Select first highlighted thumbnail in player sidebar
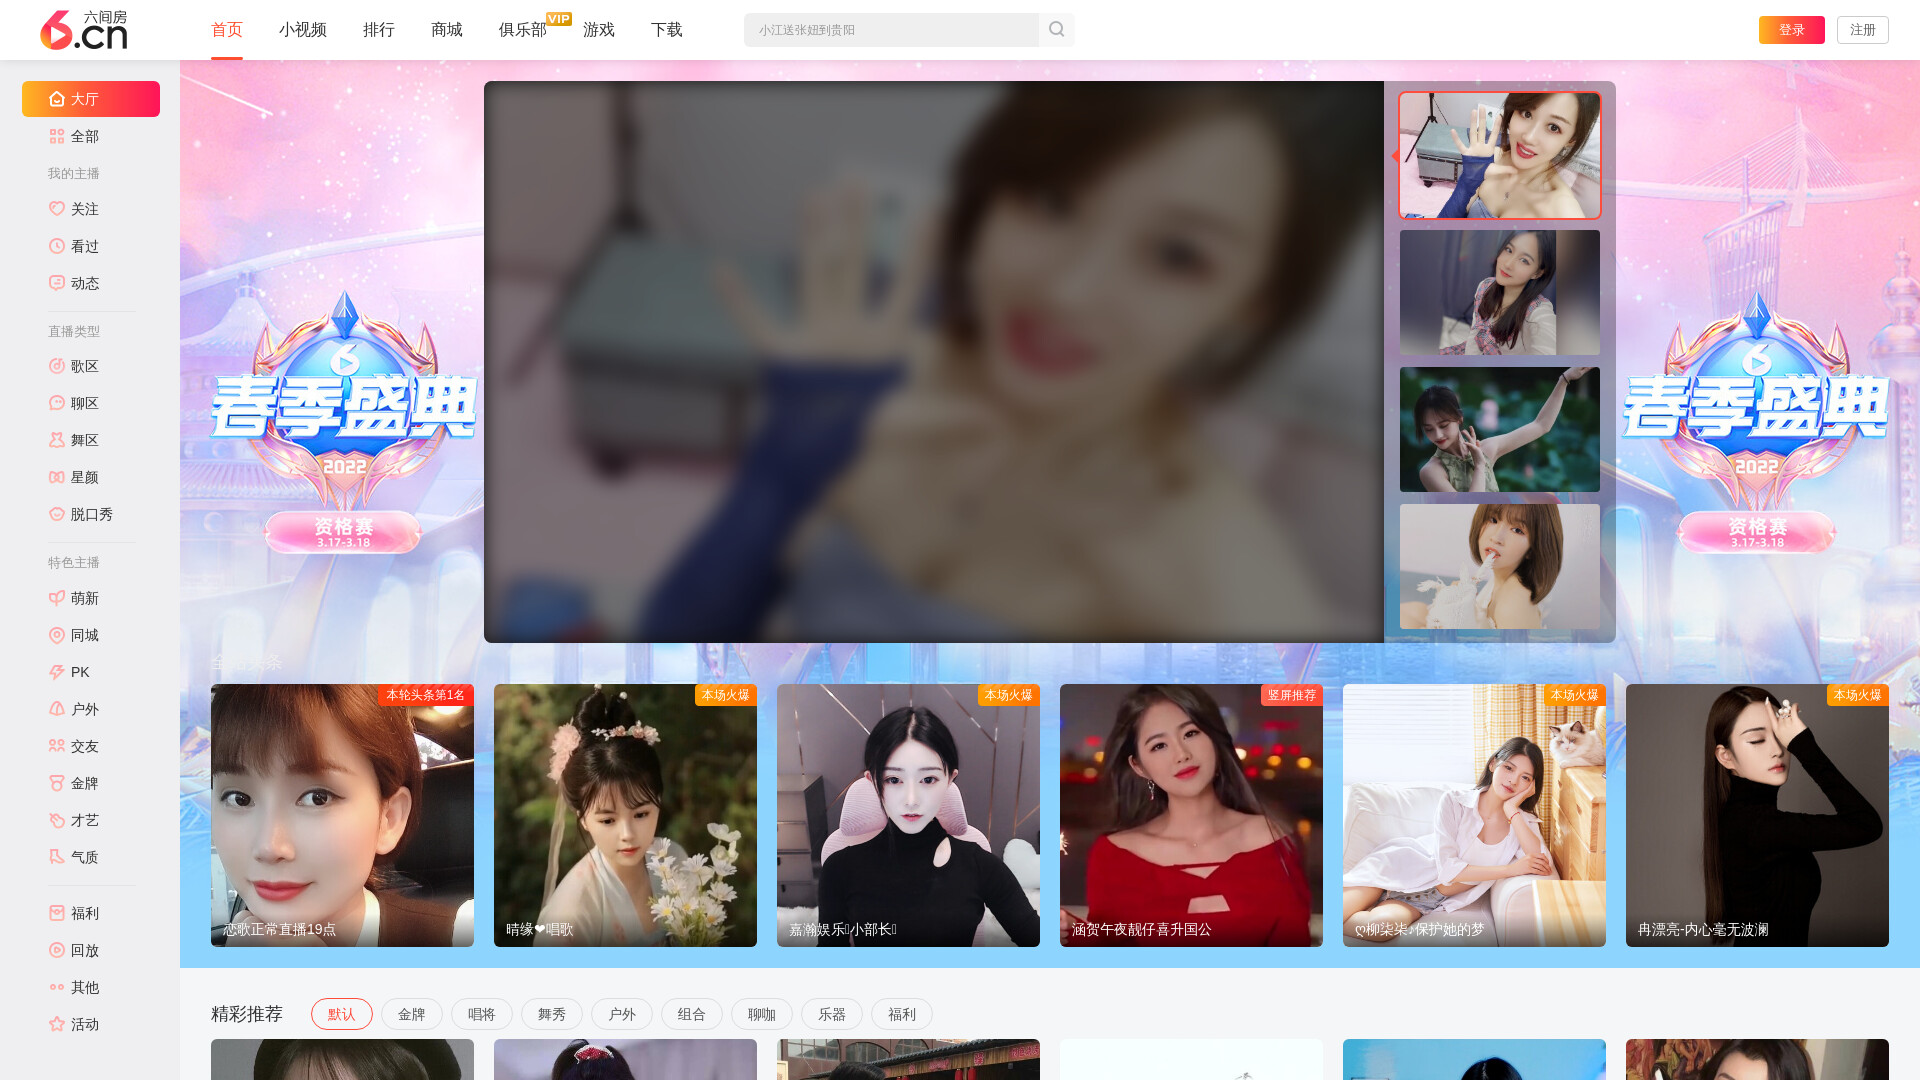Screen dimensions: 1920x1080 [1500, 155]
